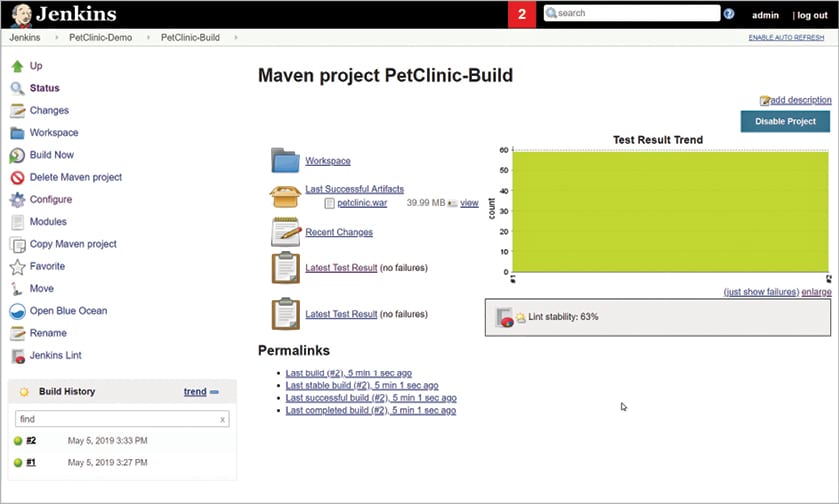839x504 pixels.
Task: Click the Disable Project button
Action: [x=785, y=121]
